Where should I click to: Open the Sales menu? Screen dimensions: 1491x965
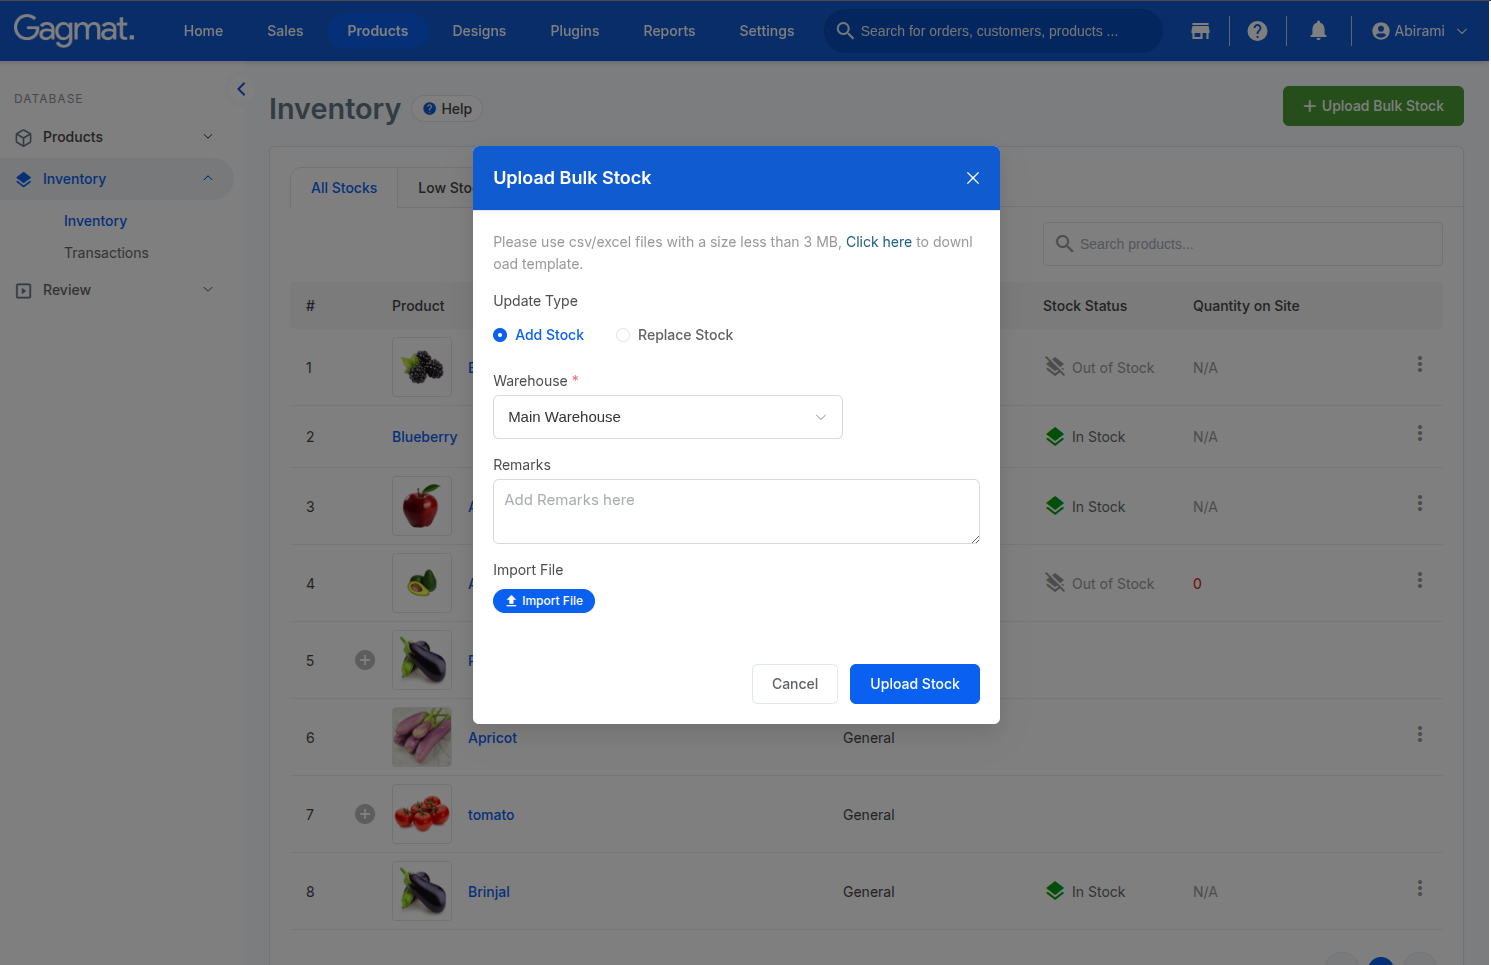click(285, 31)
